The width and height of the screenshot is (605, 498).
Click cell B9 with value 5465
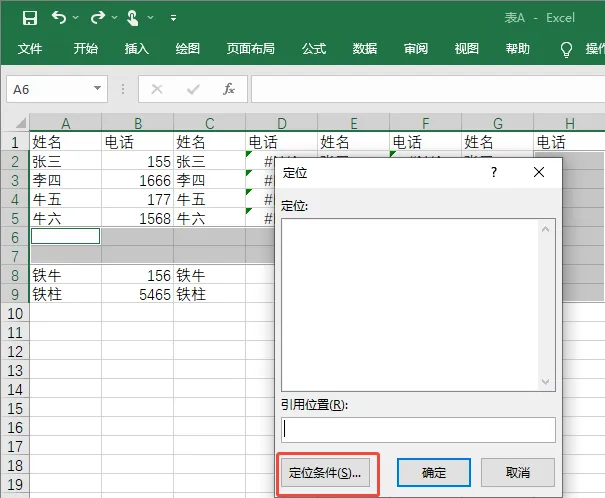click(138, 294)
